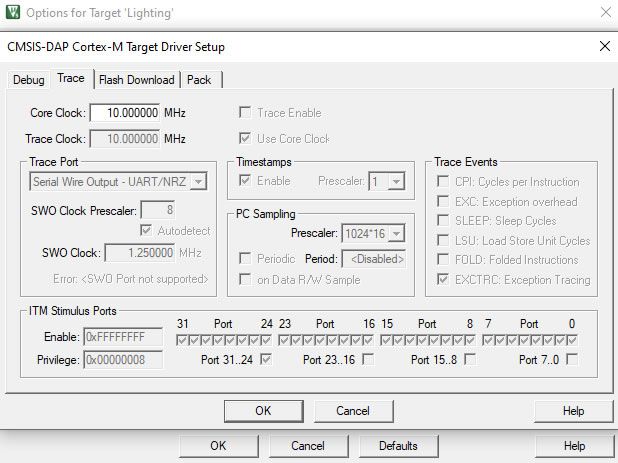Image resolution: width=618 pixels, height=463 pixels.
Task: Click Cancel in Options for Target window
Action: pyautogui.click(x=308, y=446)
